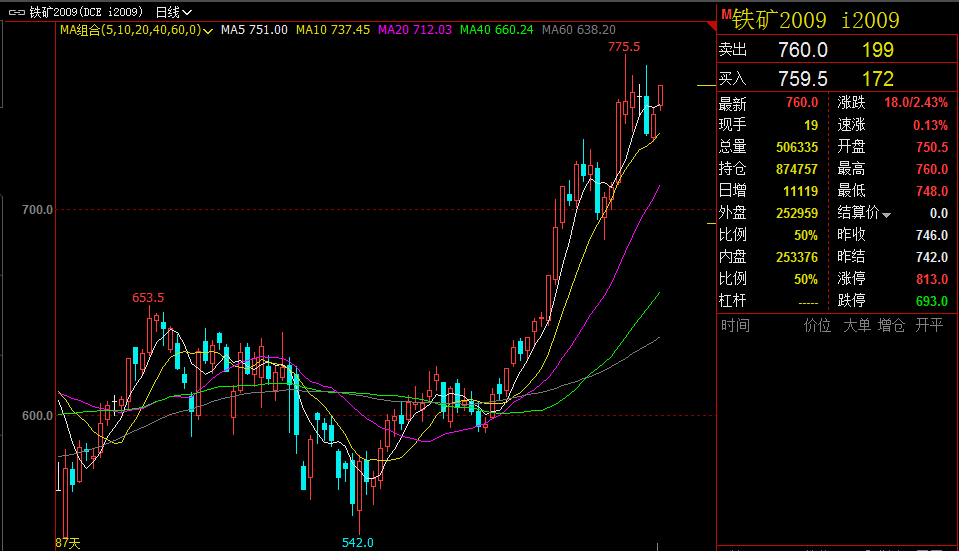Click the 涨跌 value 18.0/2.43%
The image size is (959, 551).
(916, 103)
